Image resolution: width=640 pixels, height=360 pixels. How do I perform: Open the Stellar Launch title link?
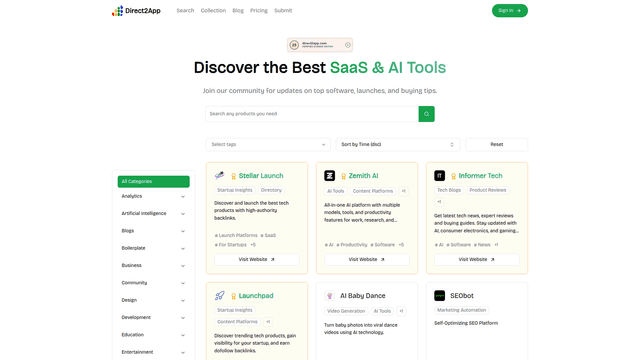click(261, 176)
